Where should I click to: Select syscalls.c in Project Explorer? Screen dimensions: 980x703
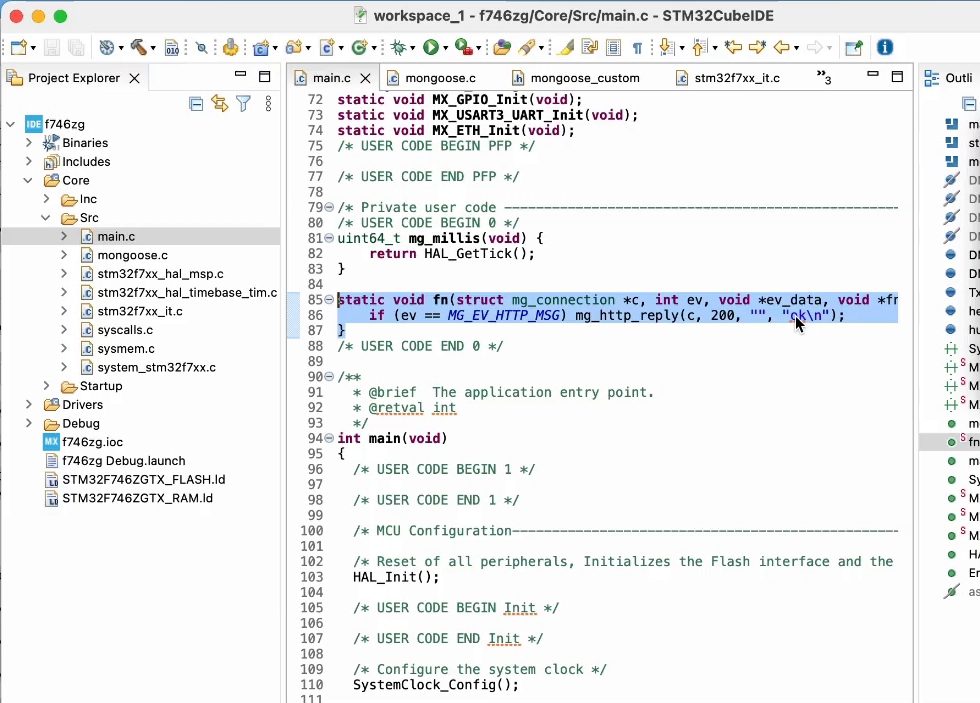(x=125, y=330)
